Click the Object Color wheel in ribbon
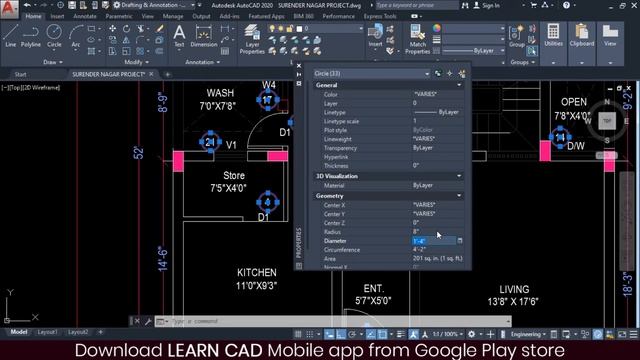Screen dimensions: 640x360 click(x=437, y=28)
